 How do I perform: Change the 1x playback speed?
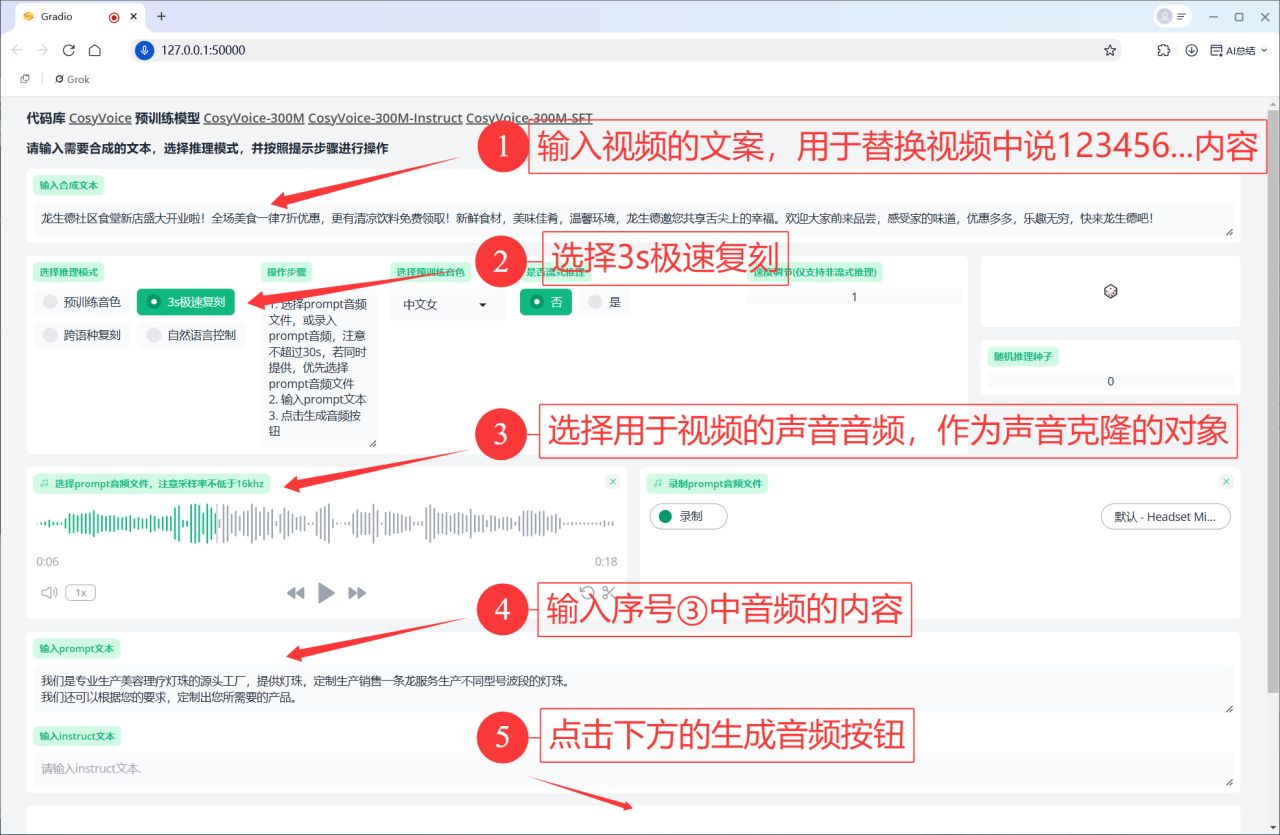(80, 593)
